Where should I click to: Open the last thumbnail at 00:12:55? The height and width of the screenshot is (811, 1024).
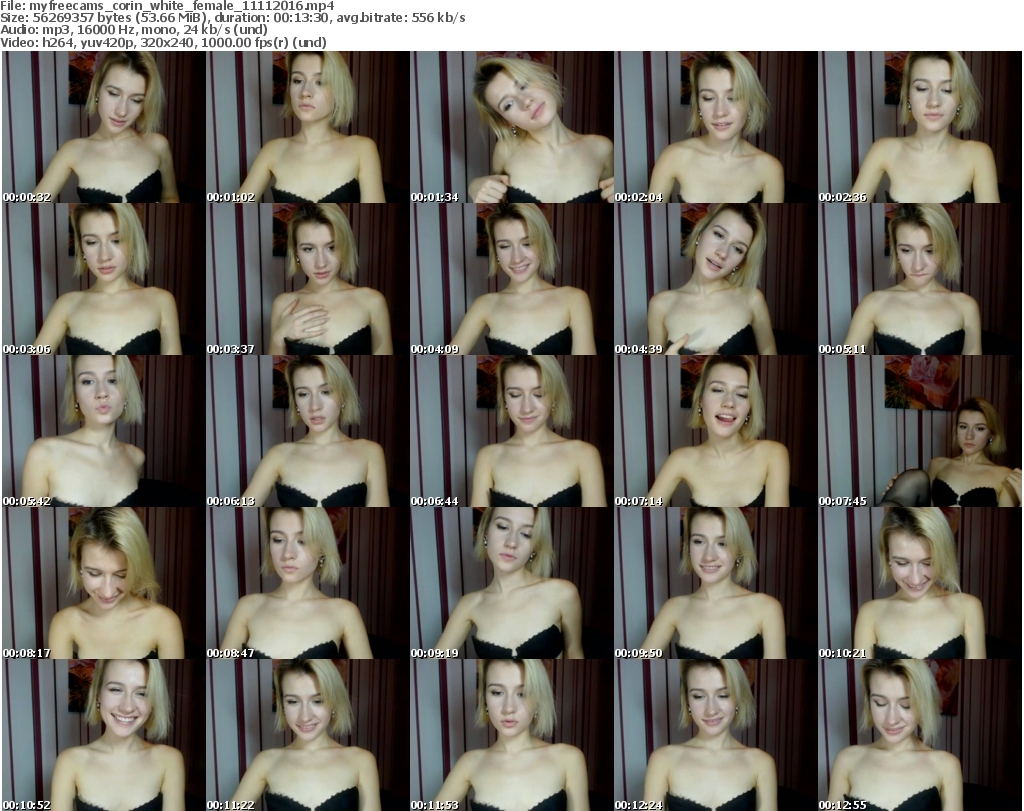918,735
